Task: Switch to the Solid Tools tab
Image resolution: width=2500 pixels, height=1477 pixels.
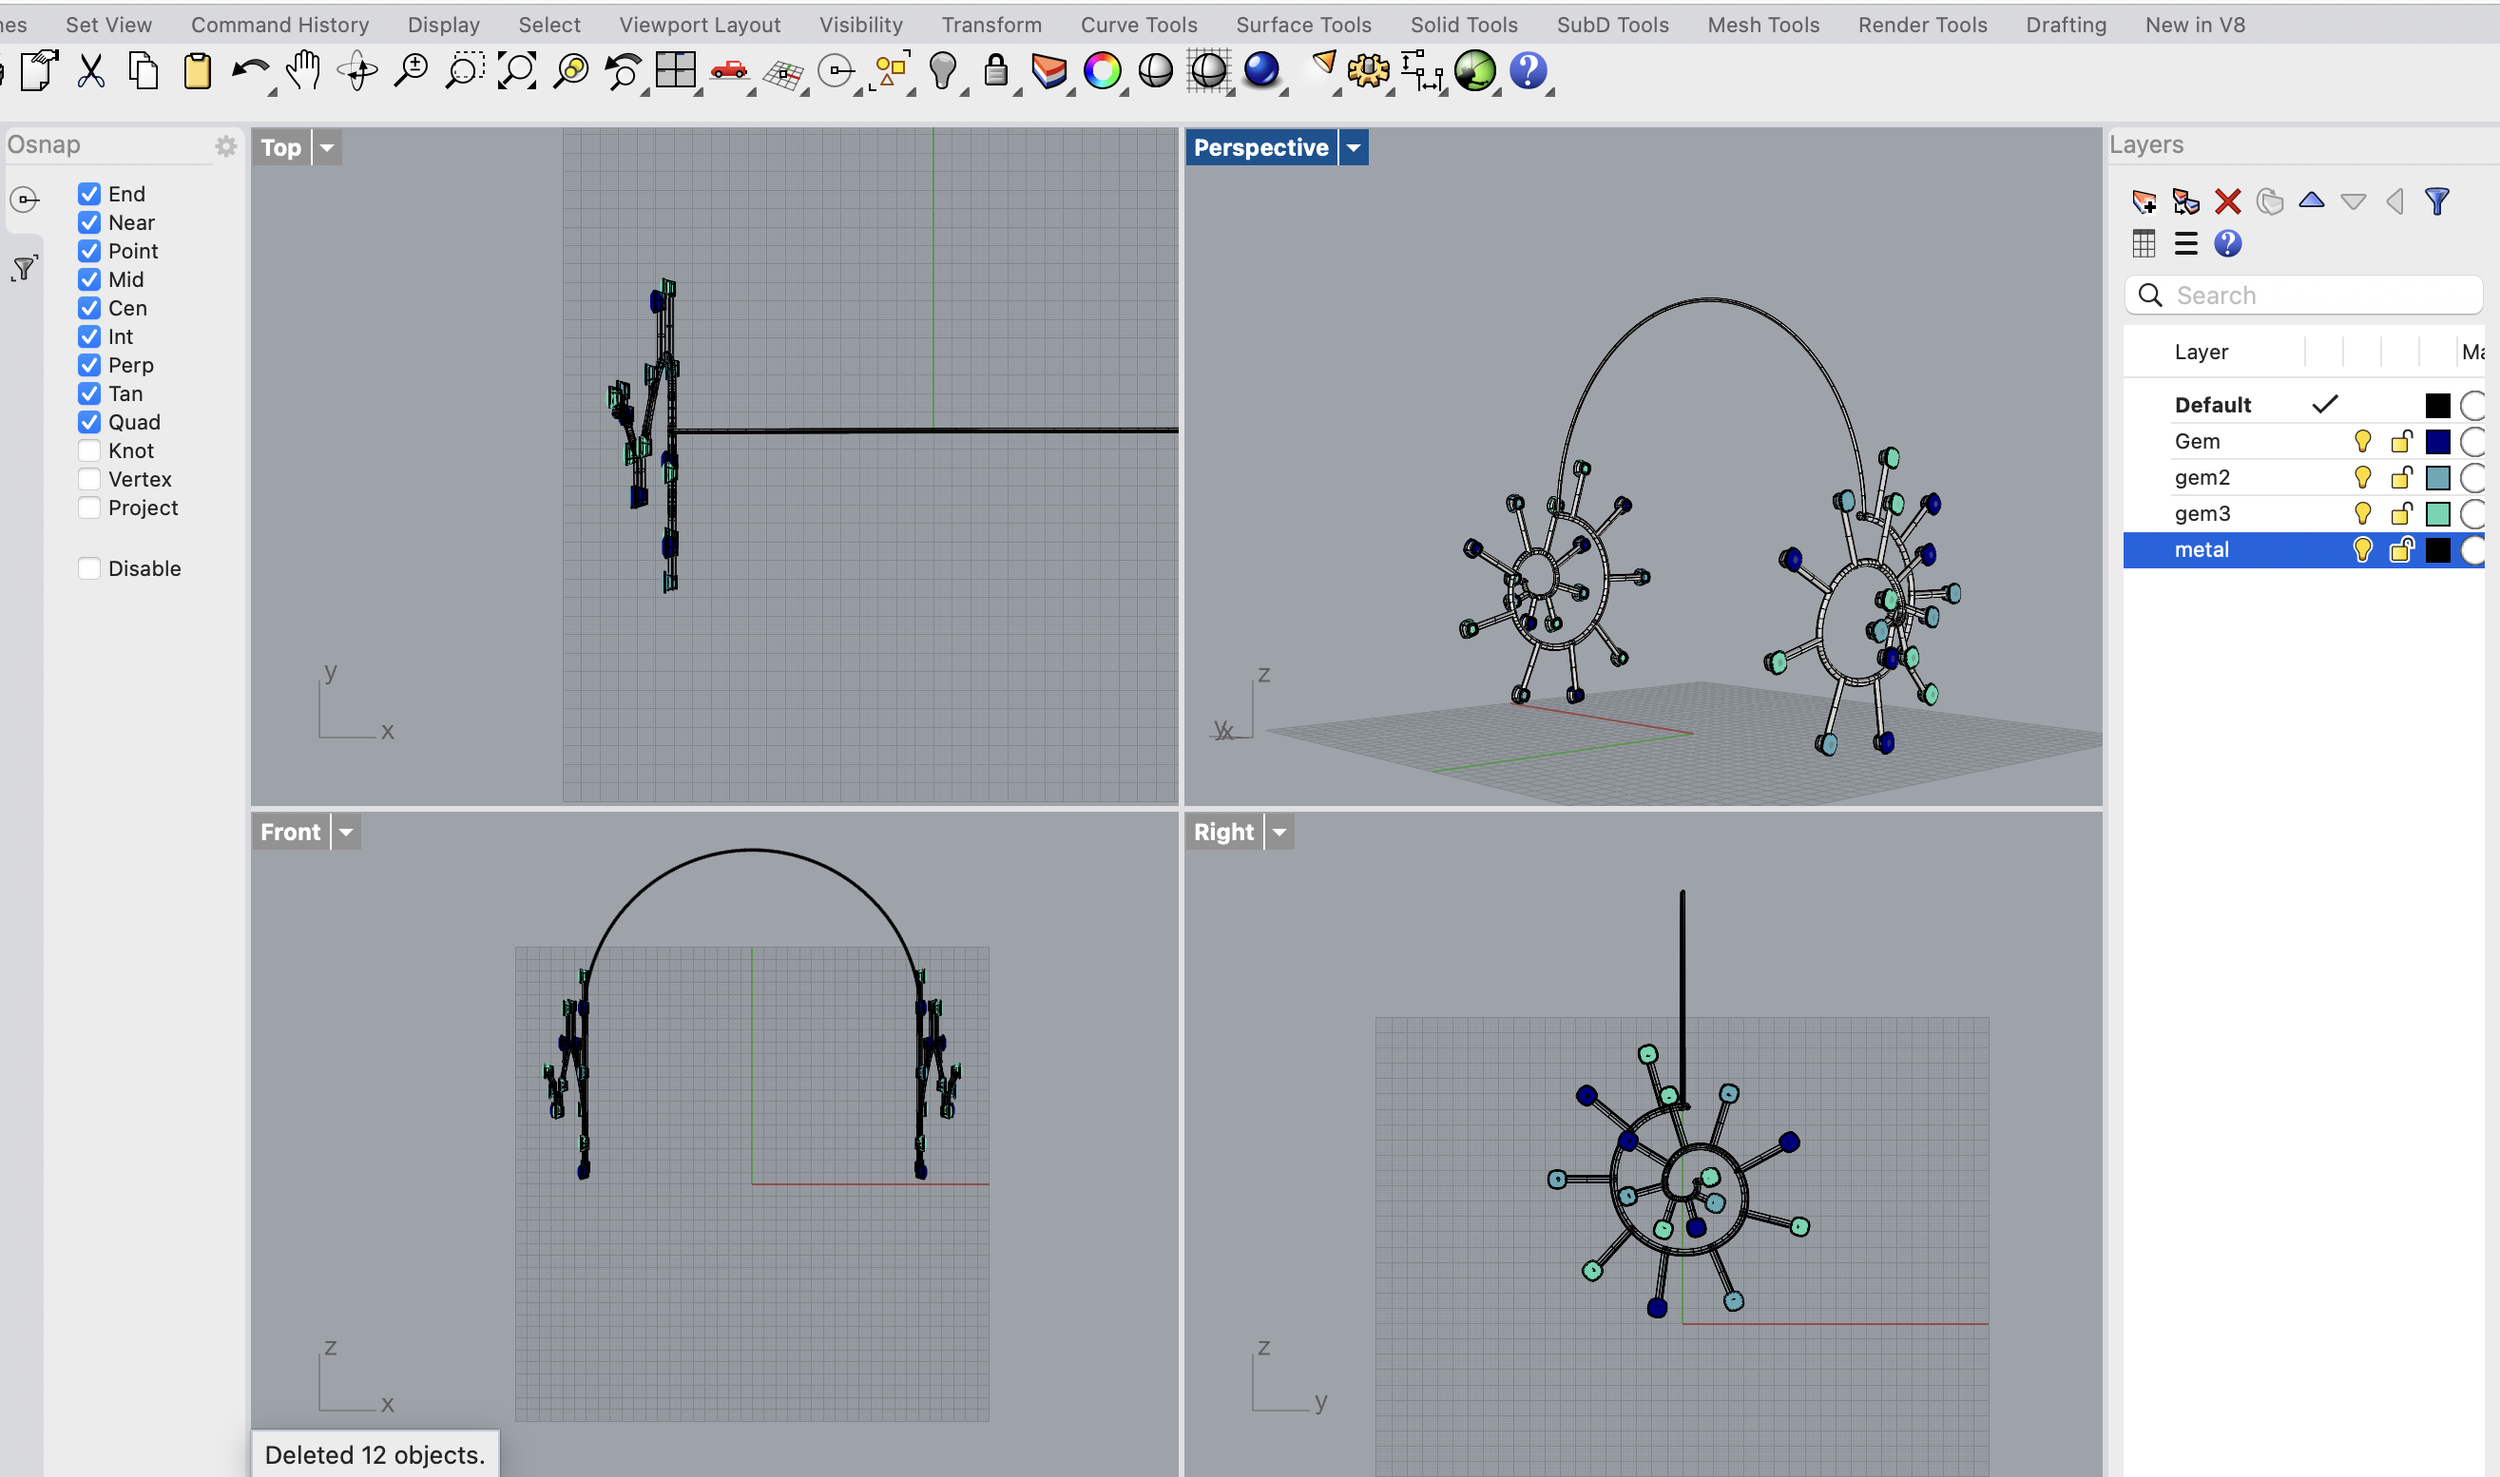Action: tap(1463, 24)
